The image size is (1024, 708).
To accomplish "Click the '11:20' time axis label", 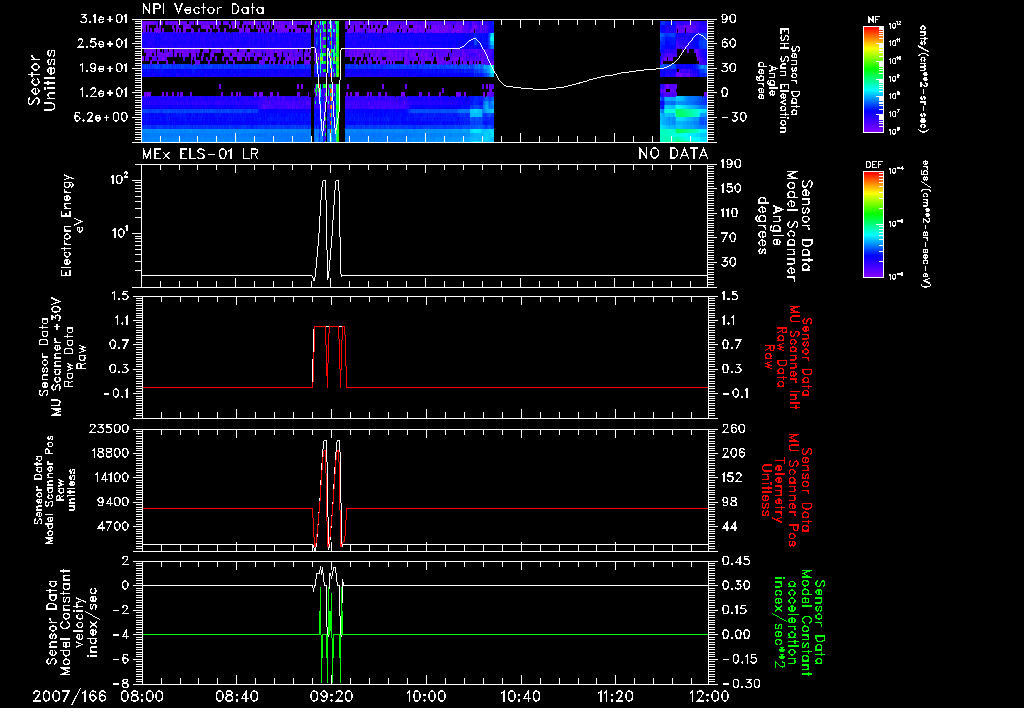I will click(615, 696).
